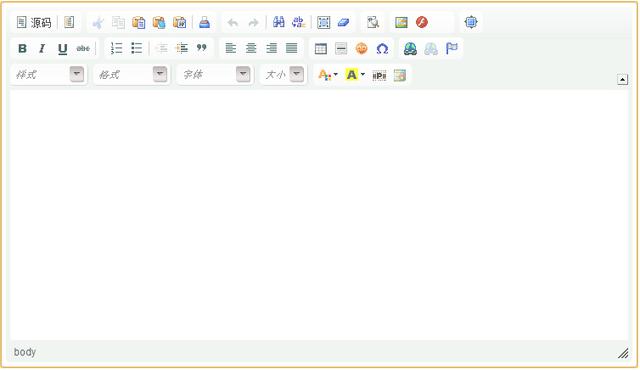The width and height of the screenshot is (640, 370).
Task: Click the Print icon
Action: click(204, 22)
